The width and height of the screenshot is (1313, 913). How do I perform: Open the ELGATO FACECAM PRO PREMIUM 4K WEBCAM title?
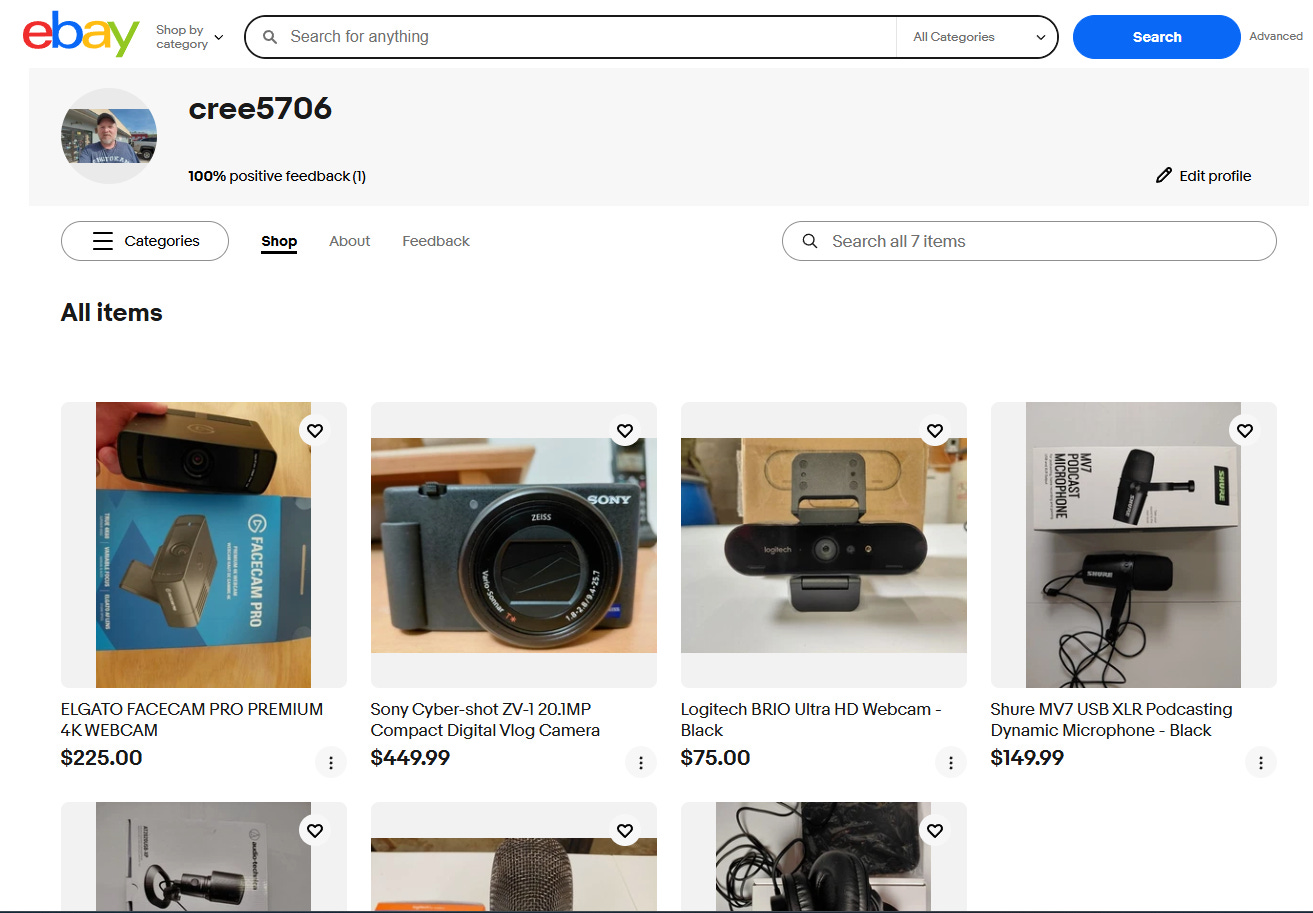192,720
